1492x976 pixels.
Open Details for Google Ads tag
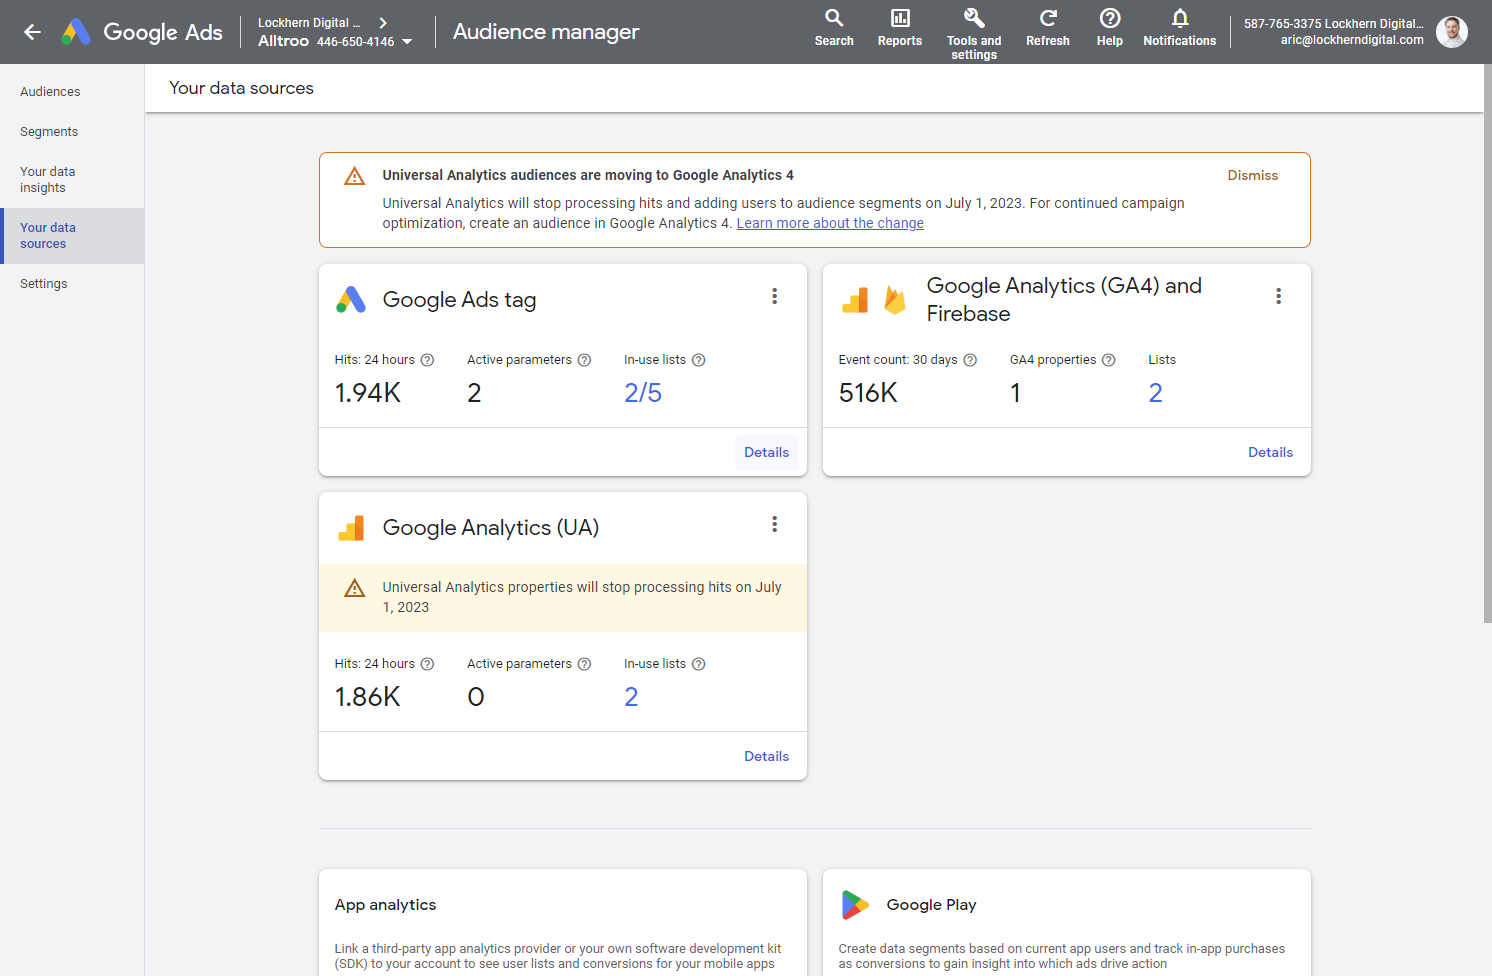[x=767, y=452]
